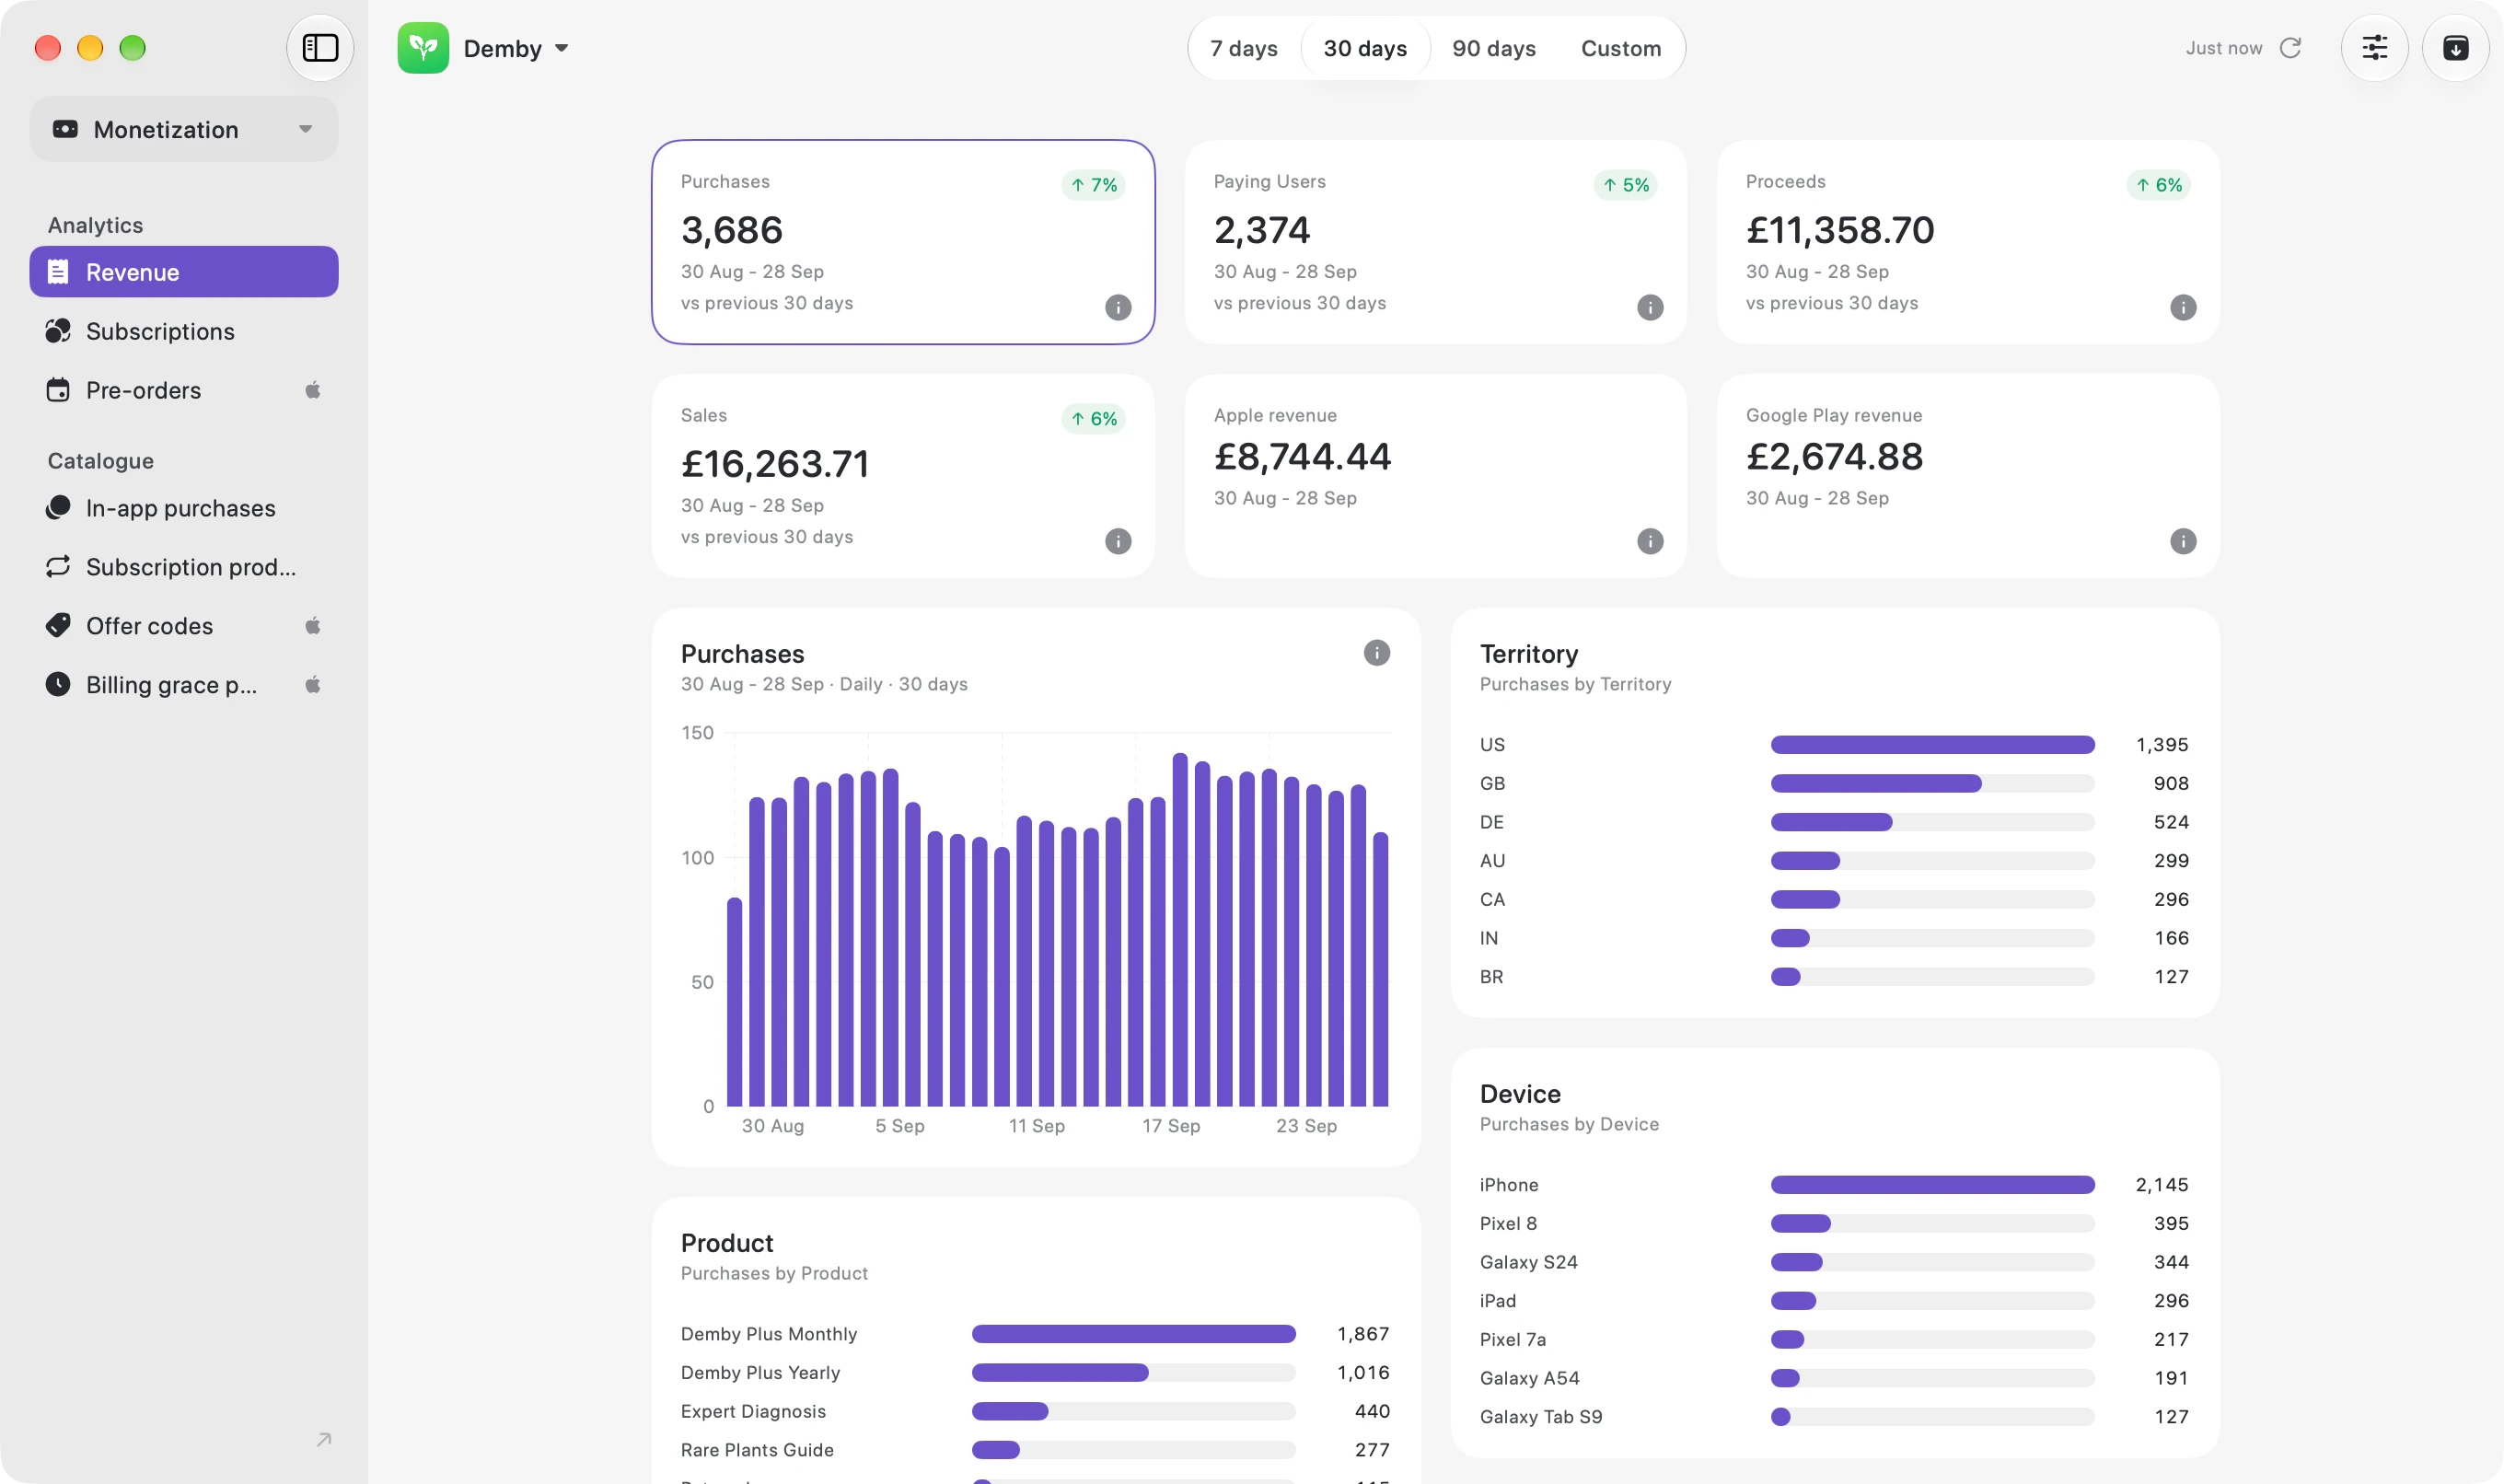
Task: Open Subscription products catalogue item
Action: click(x=184, y=567)
